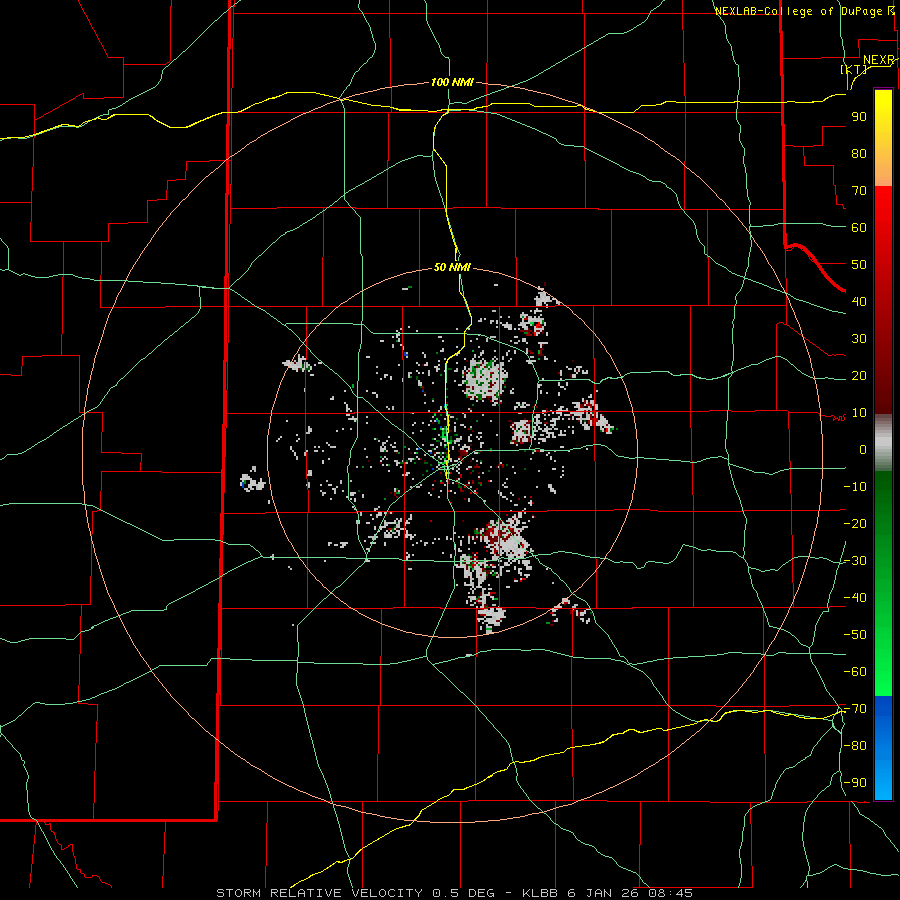Click the 20 value on velocity scale
900x900 pixels.
(x=859, y=376)
